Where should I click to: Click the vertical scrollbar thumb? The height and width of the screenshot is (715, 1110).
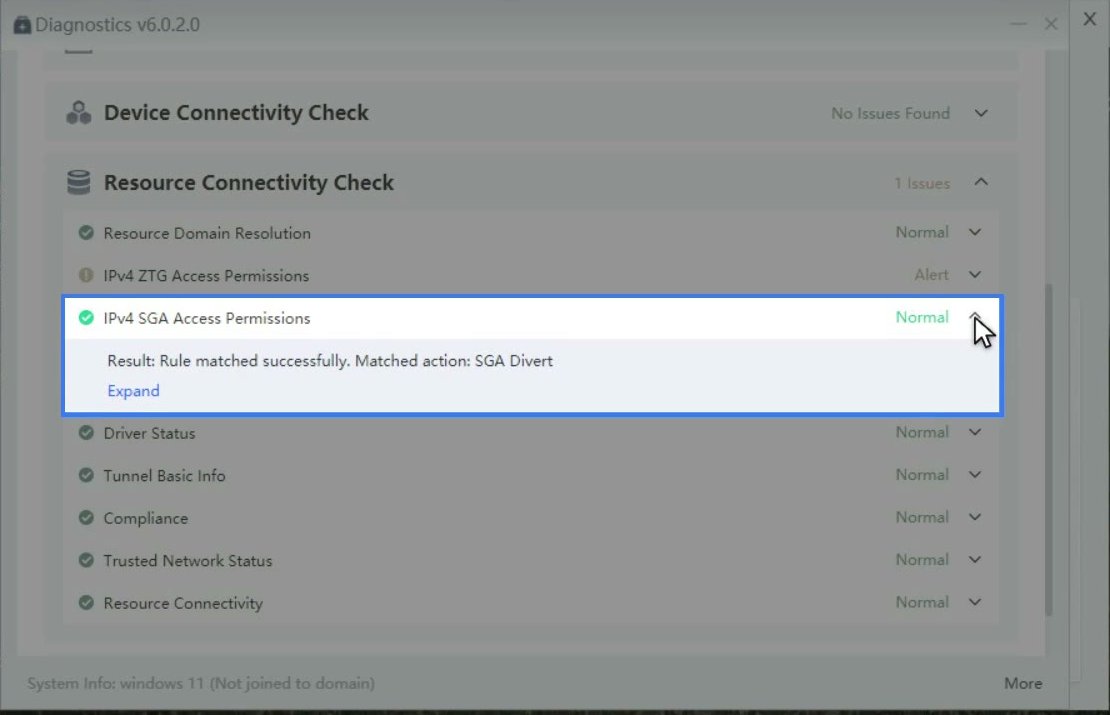tap(1048, 450)
